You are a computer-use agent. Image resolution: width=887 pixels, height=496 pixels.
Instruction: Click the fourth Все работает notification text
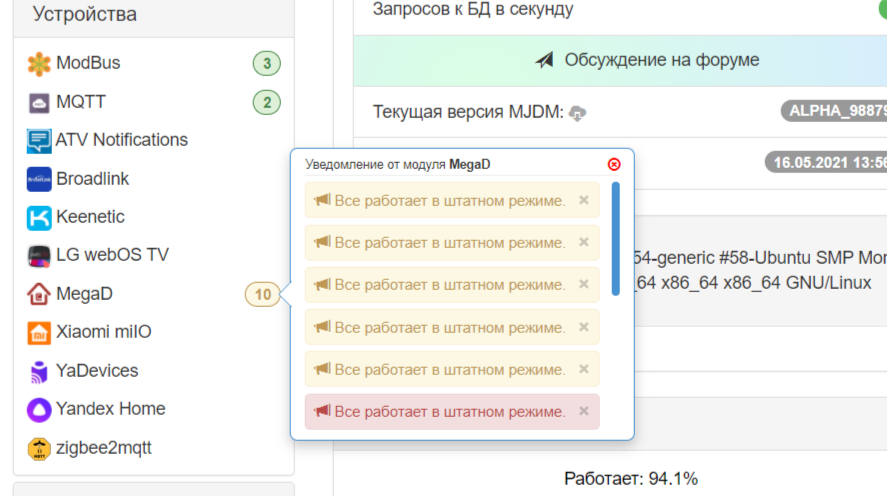click(x=450, y=327)
